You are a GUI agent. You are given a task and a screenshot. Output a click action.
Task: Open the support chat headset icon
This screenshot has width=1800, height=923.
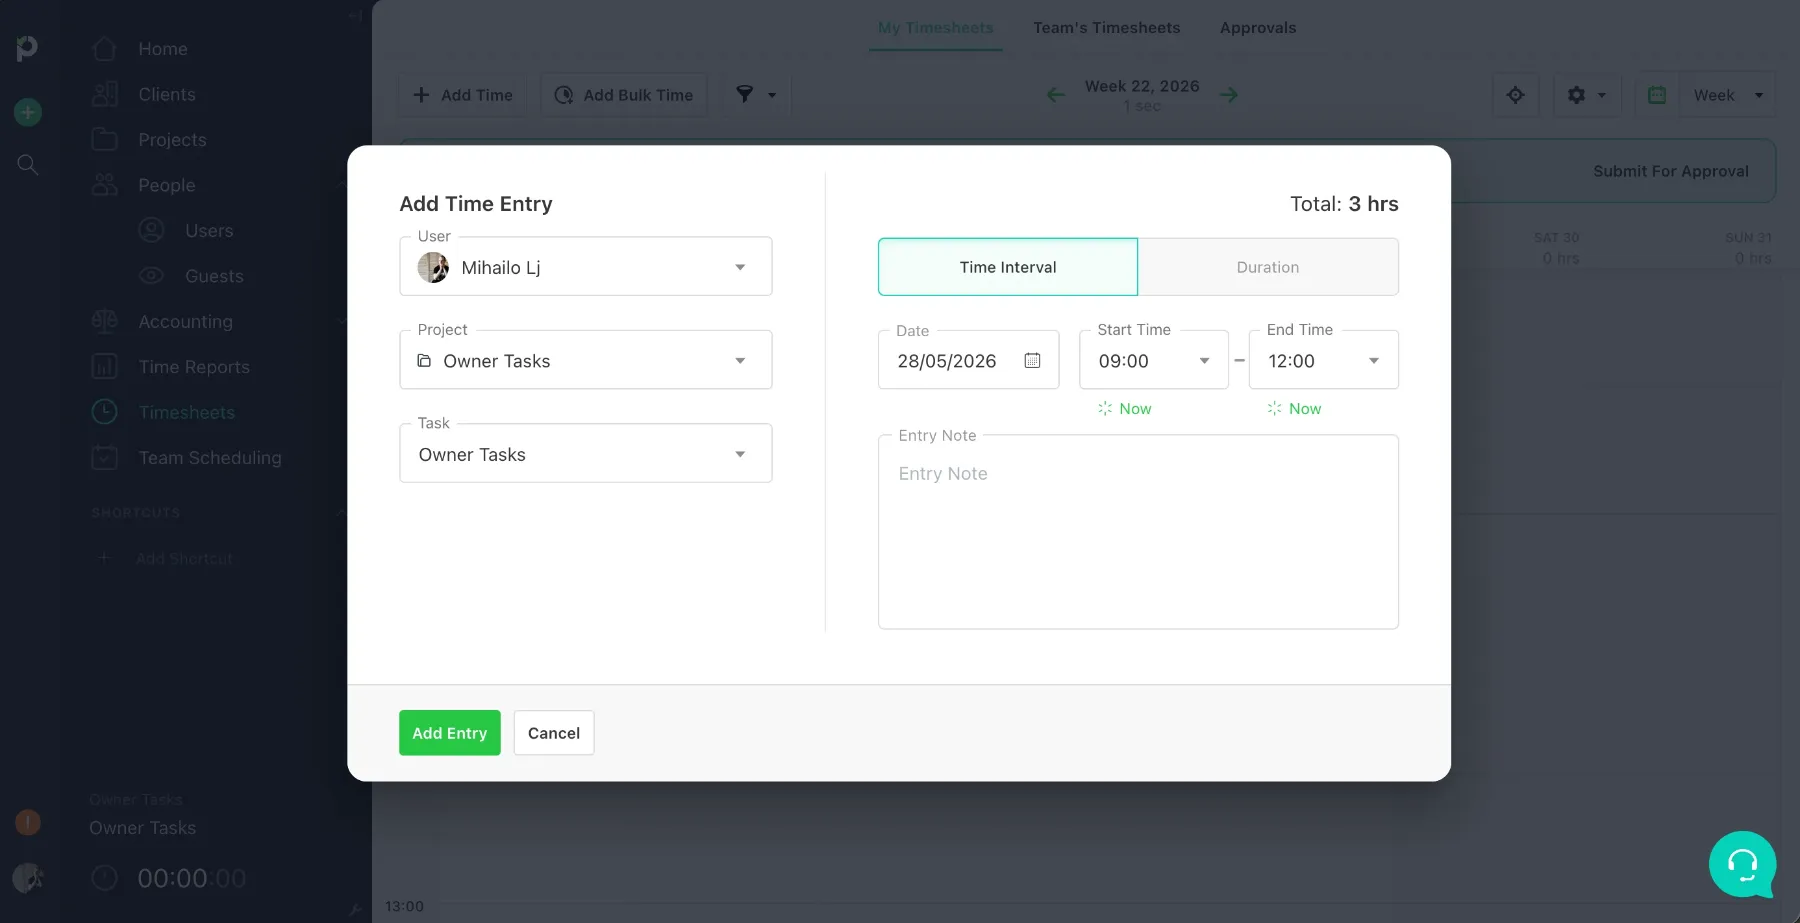click(x=1743, y=864)
